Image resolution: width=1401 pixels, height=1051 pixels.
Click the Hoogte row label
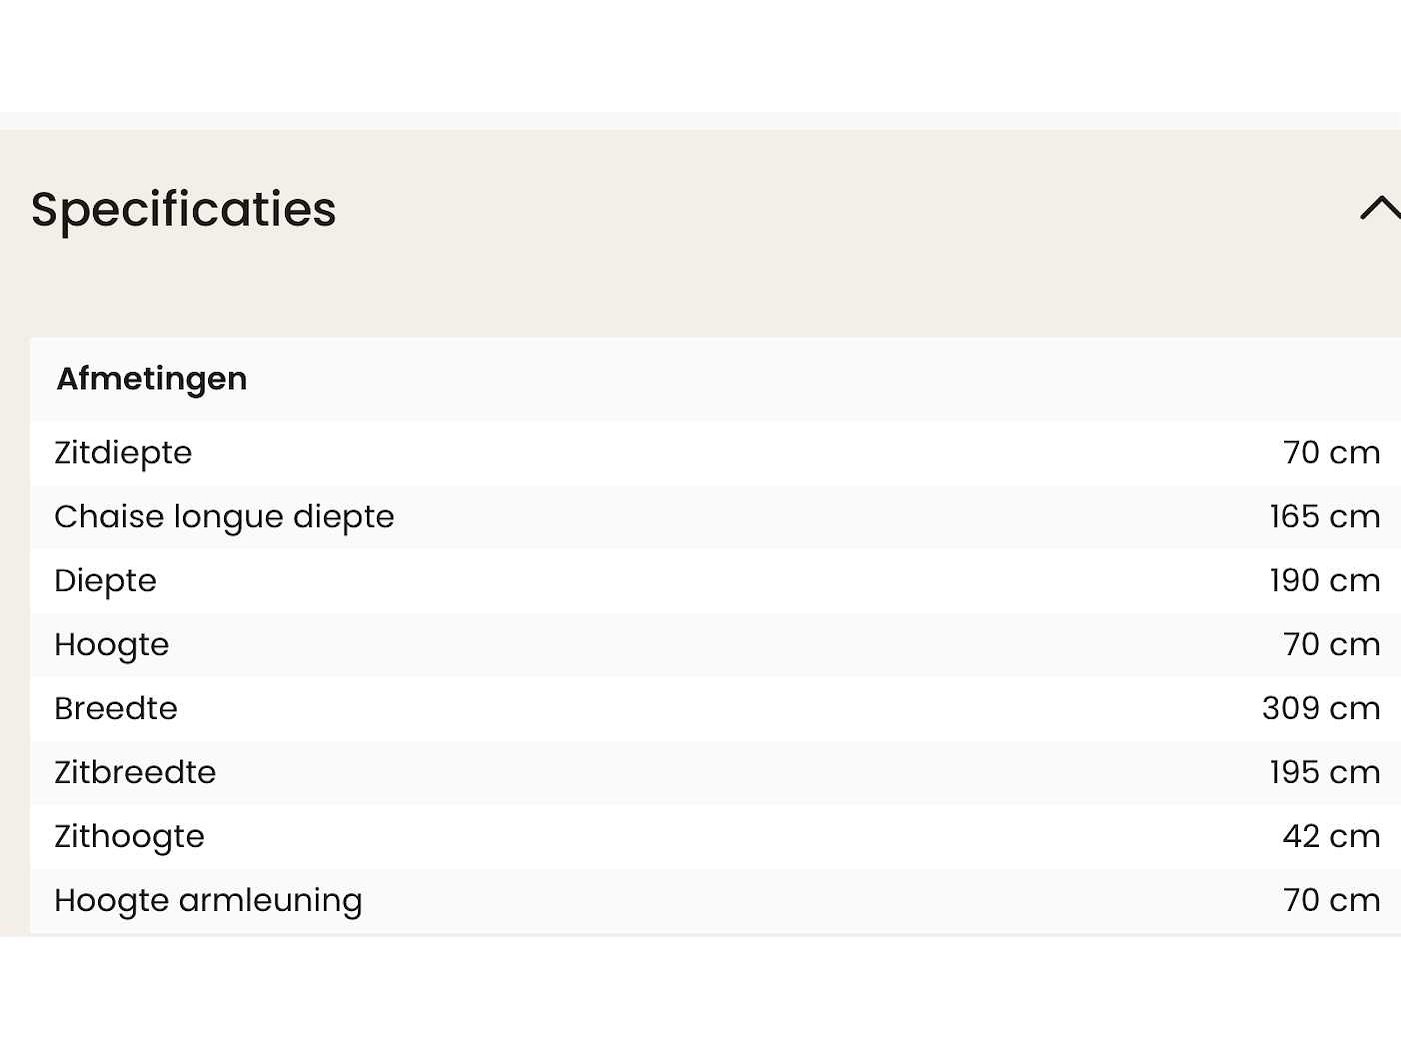111,645
